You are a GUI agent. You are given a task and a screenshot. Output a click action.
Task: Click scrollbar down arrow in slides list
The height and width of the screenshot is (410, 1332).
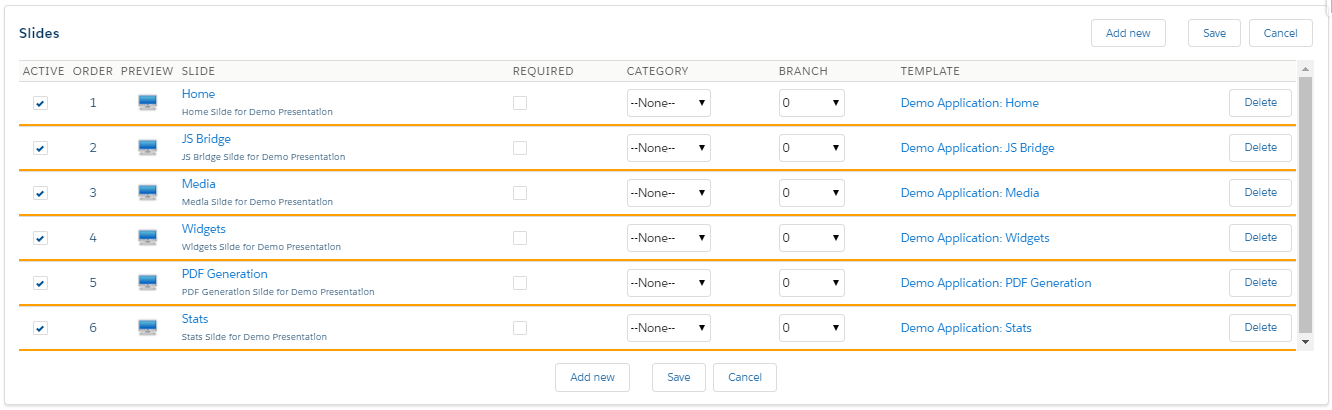click(1304, 342)
